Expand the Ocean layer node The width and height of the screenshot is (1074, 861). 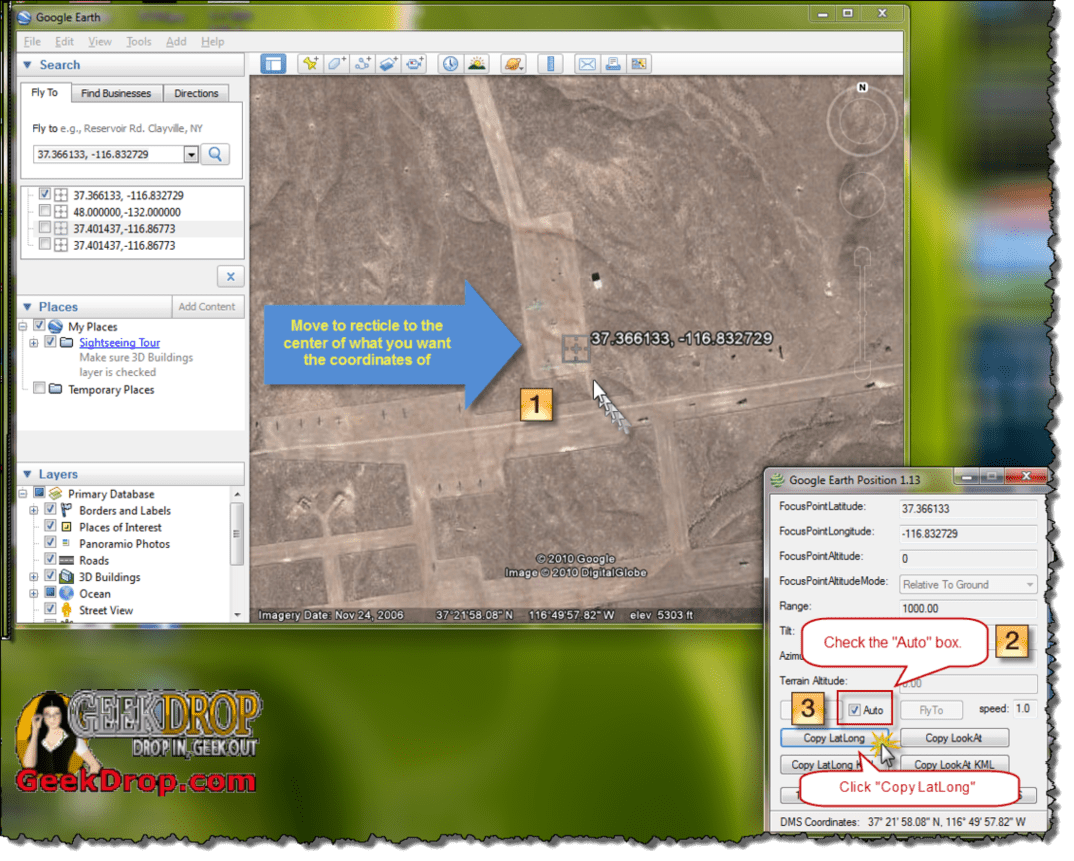pyautogui.click(x=34, y=594)
